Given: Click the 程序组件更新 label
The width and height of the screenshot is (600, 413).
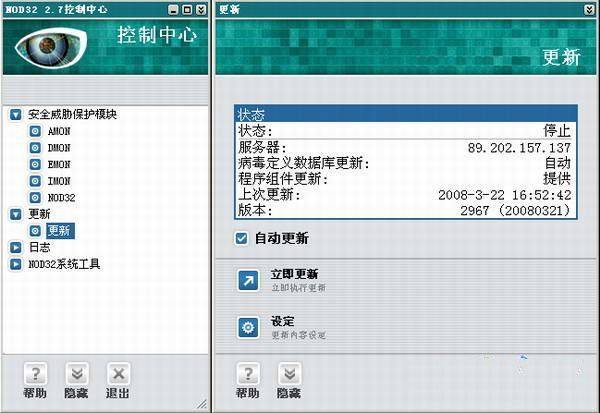Looking at the screenshot, I should (x=283, y=179).
